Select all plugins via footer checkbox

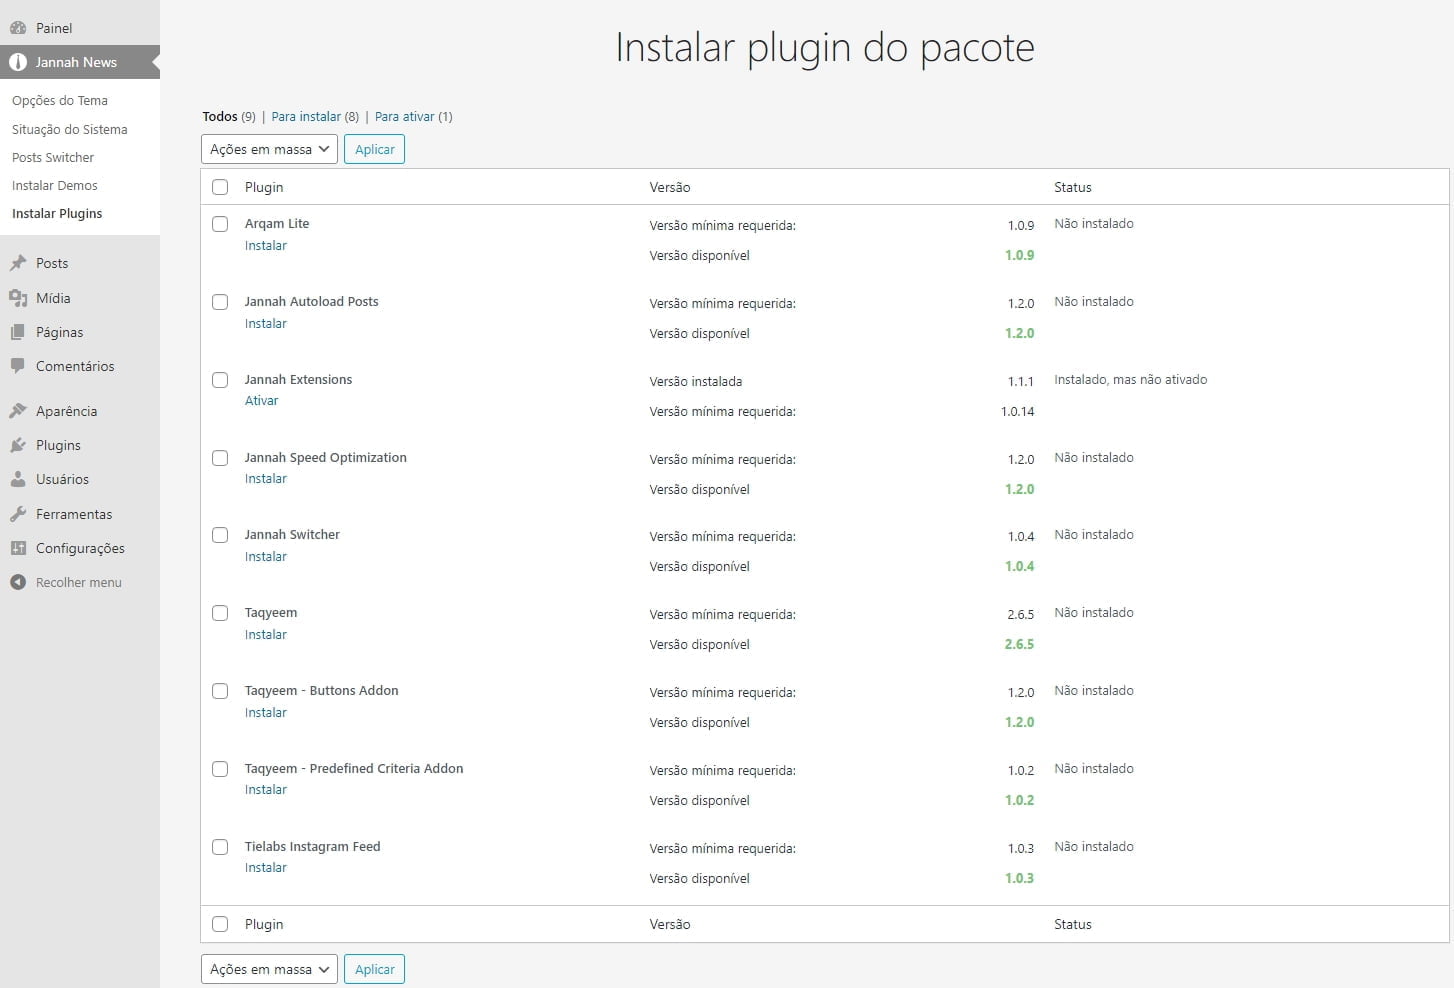point(220,924)
